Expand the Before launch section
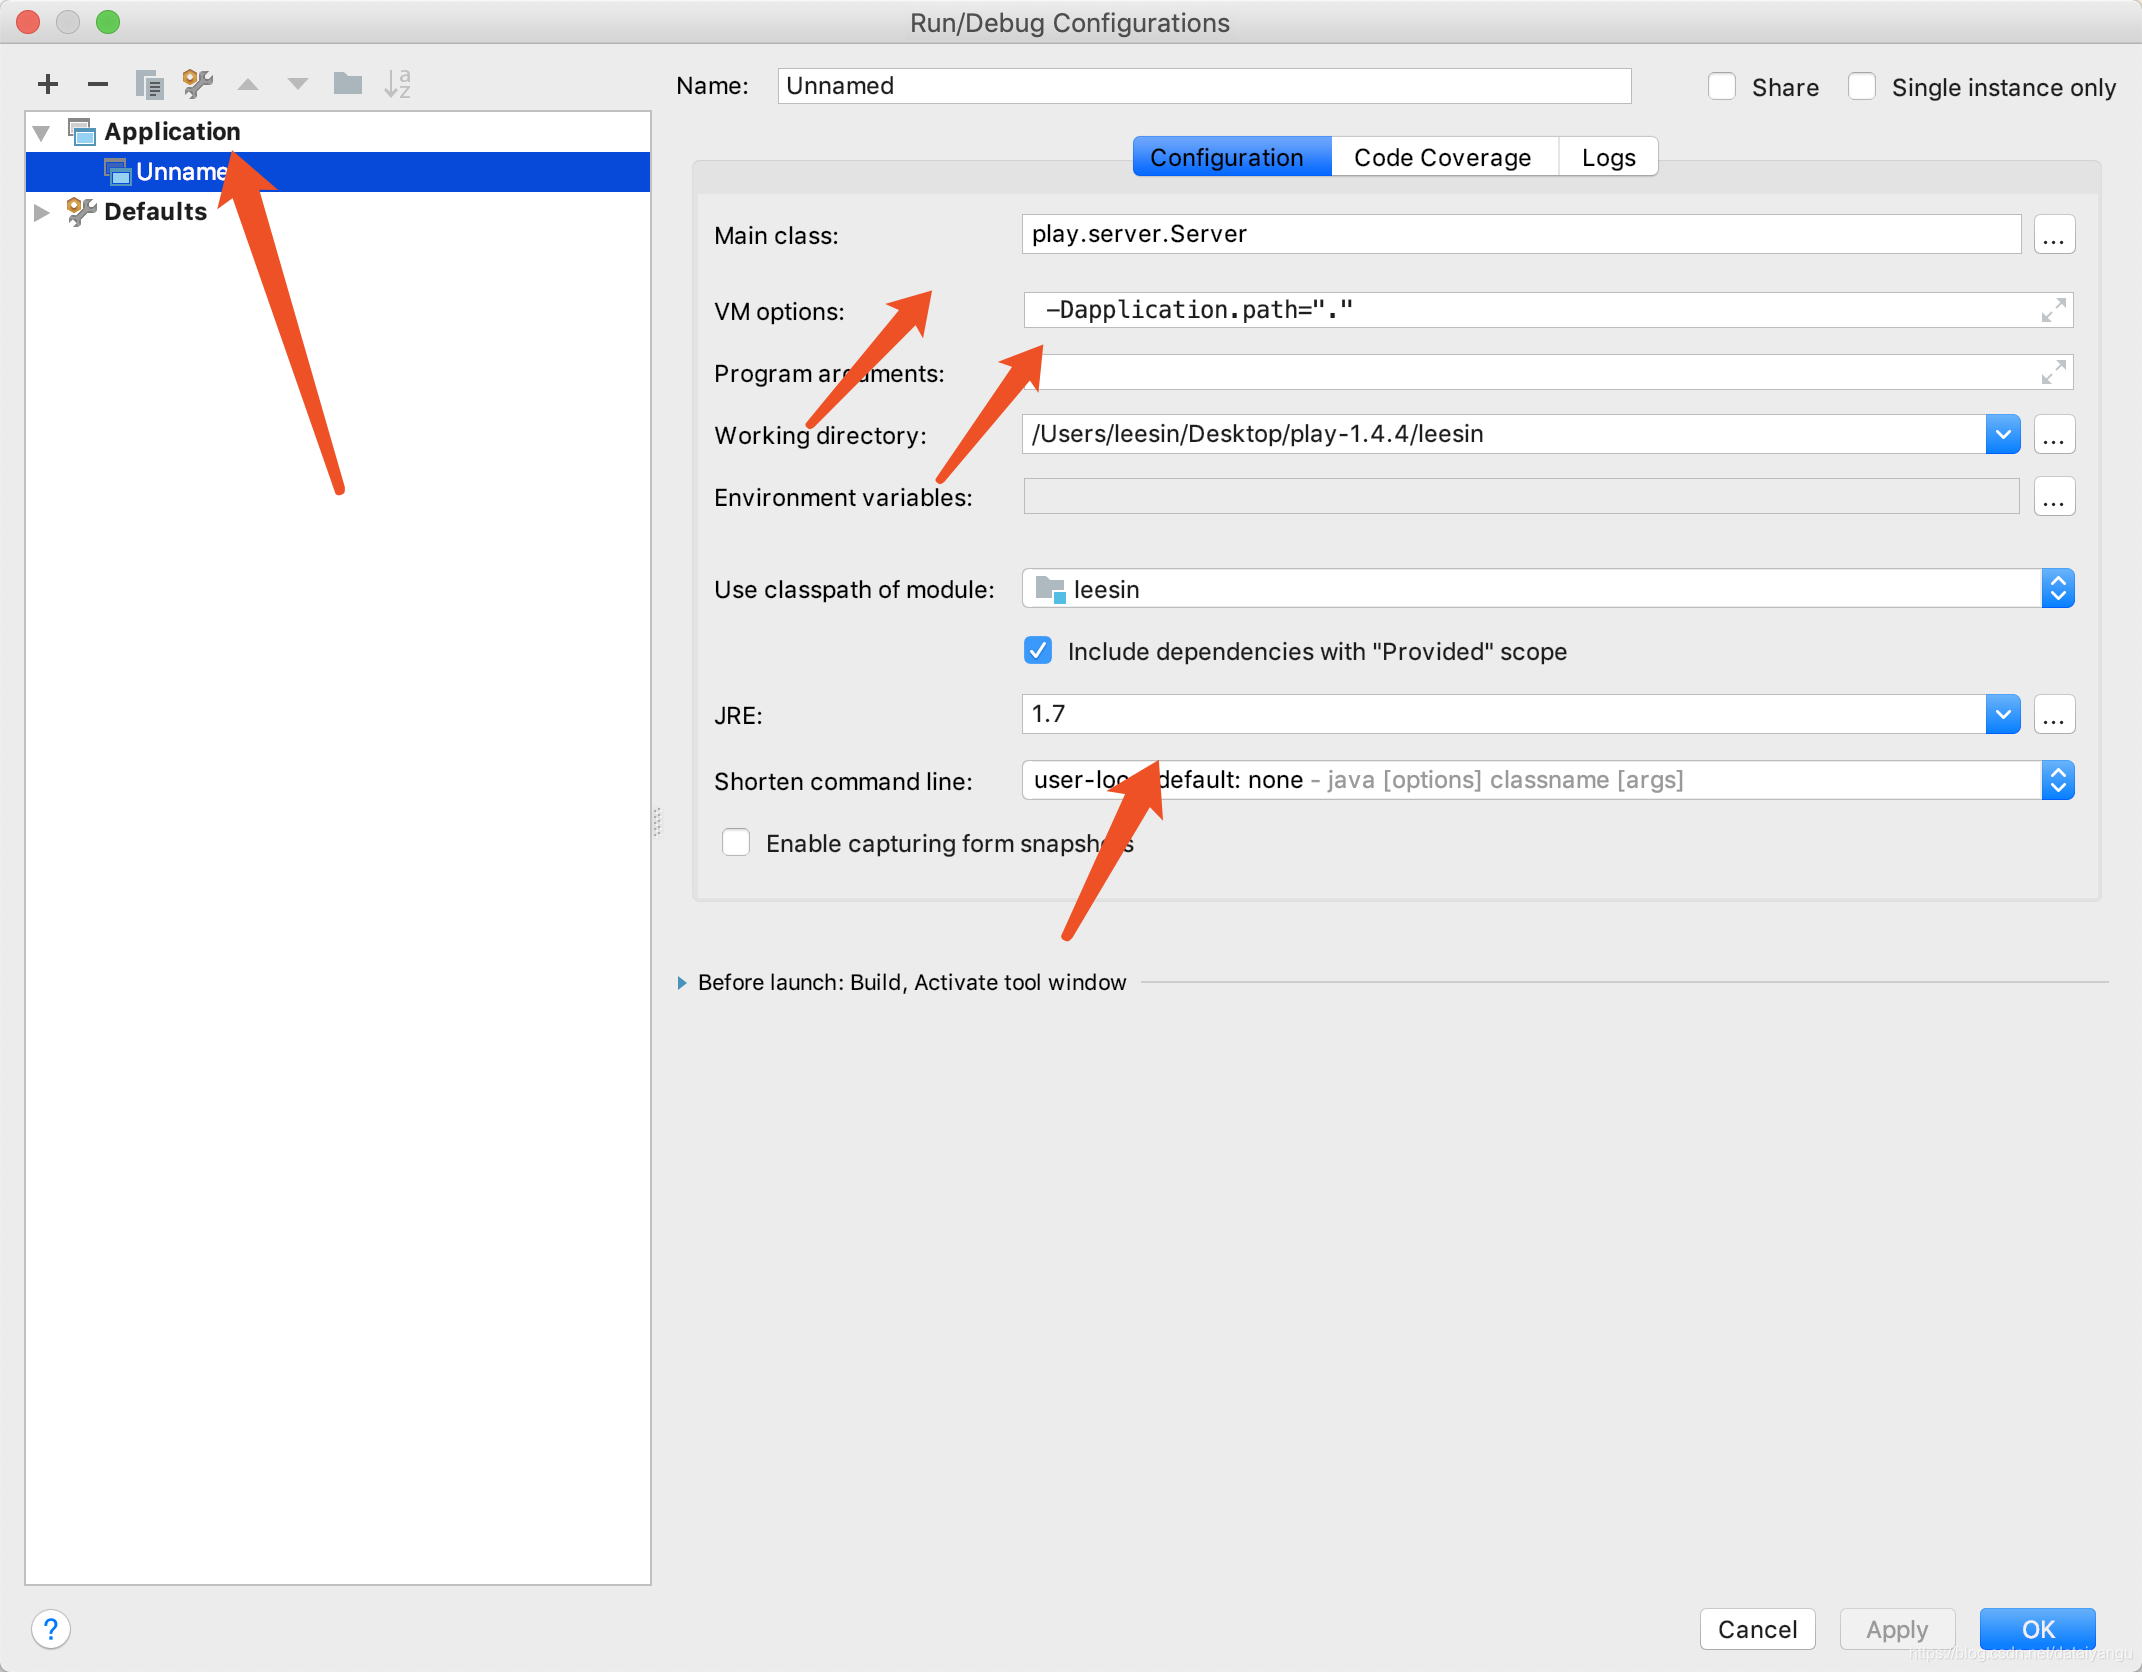Screen dimensions: 2142x1672 682,983
